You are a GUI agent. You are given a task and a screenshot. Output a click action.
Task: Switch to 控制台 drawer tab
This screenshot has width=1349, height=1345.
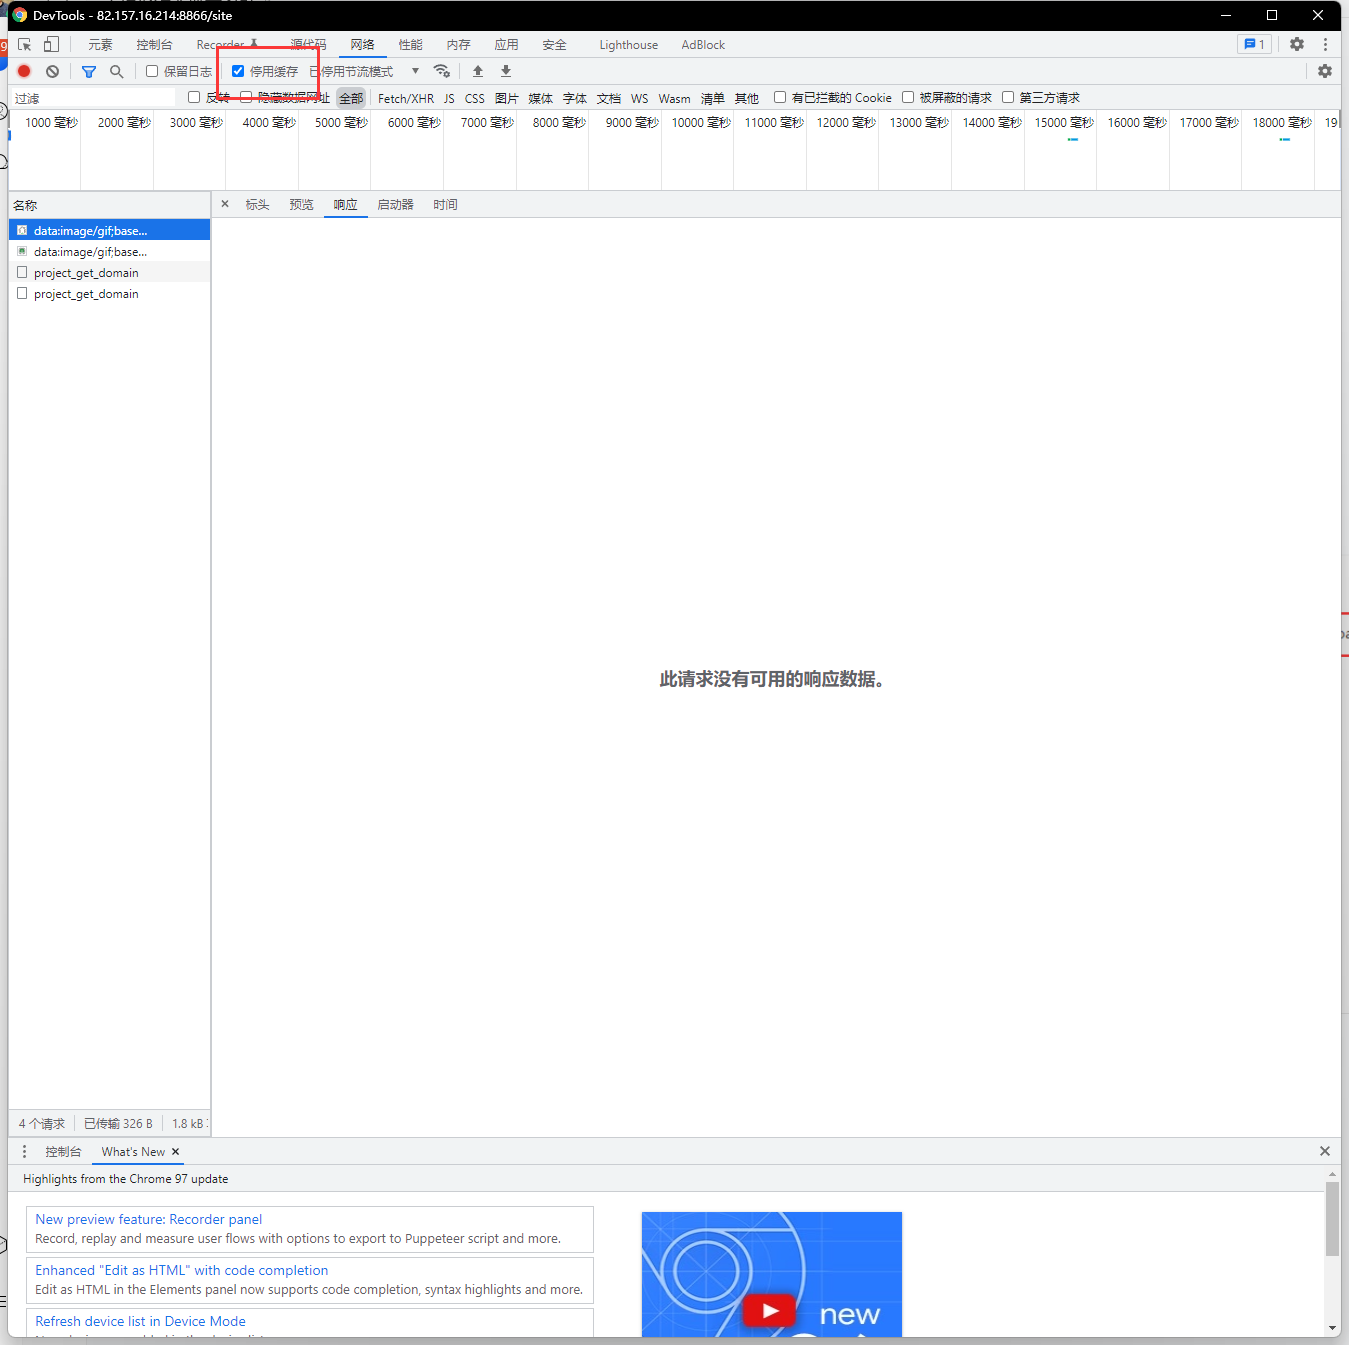point(63,1152)
